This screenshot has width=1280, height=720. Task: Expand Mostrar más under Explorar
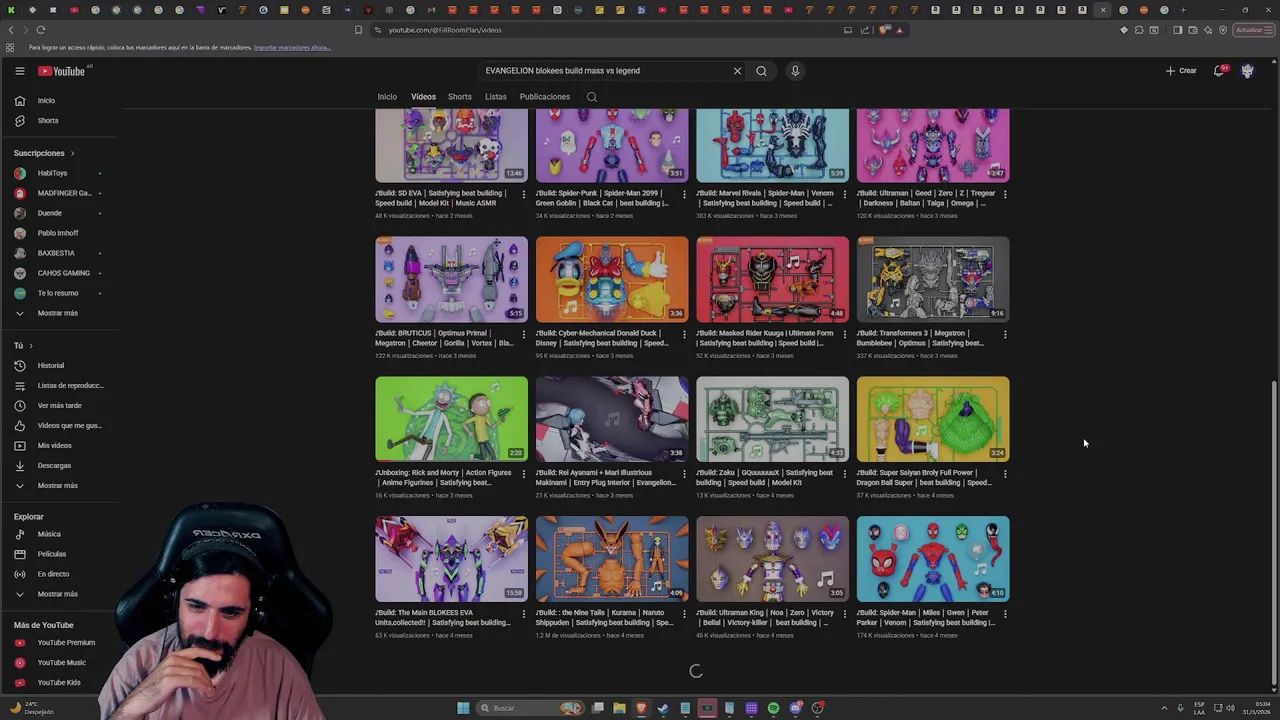pyautogui.click(x=60, y=594)
